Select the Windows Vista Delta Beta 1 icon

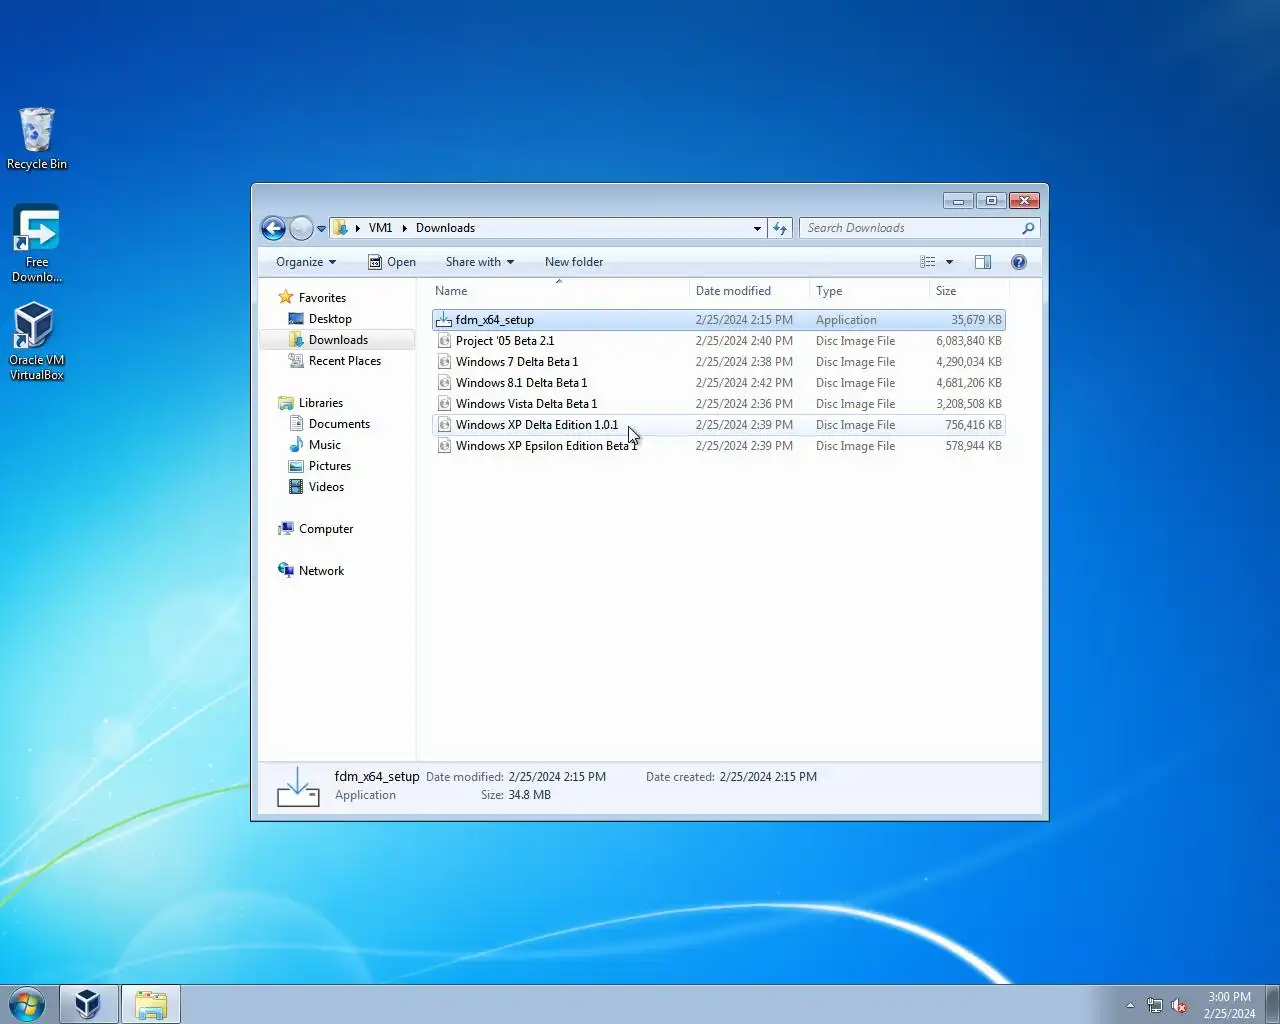tap(444, 404)
